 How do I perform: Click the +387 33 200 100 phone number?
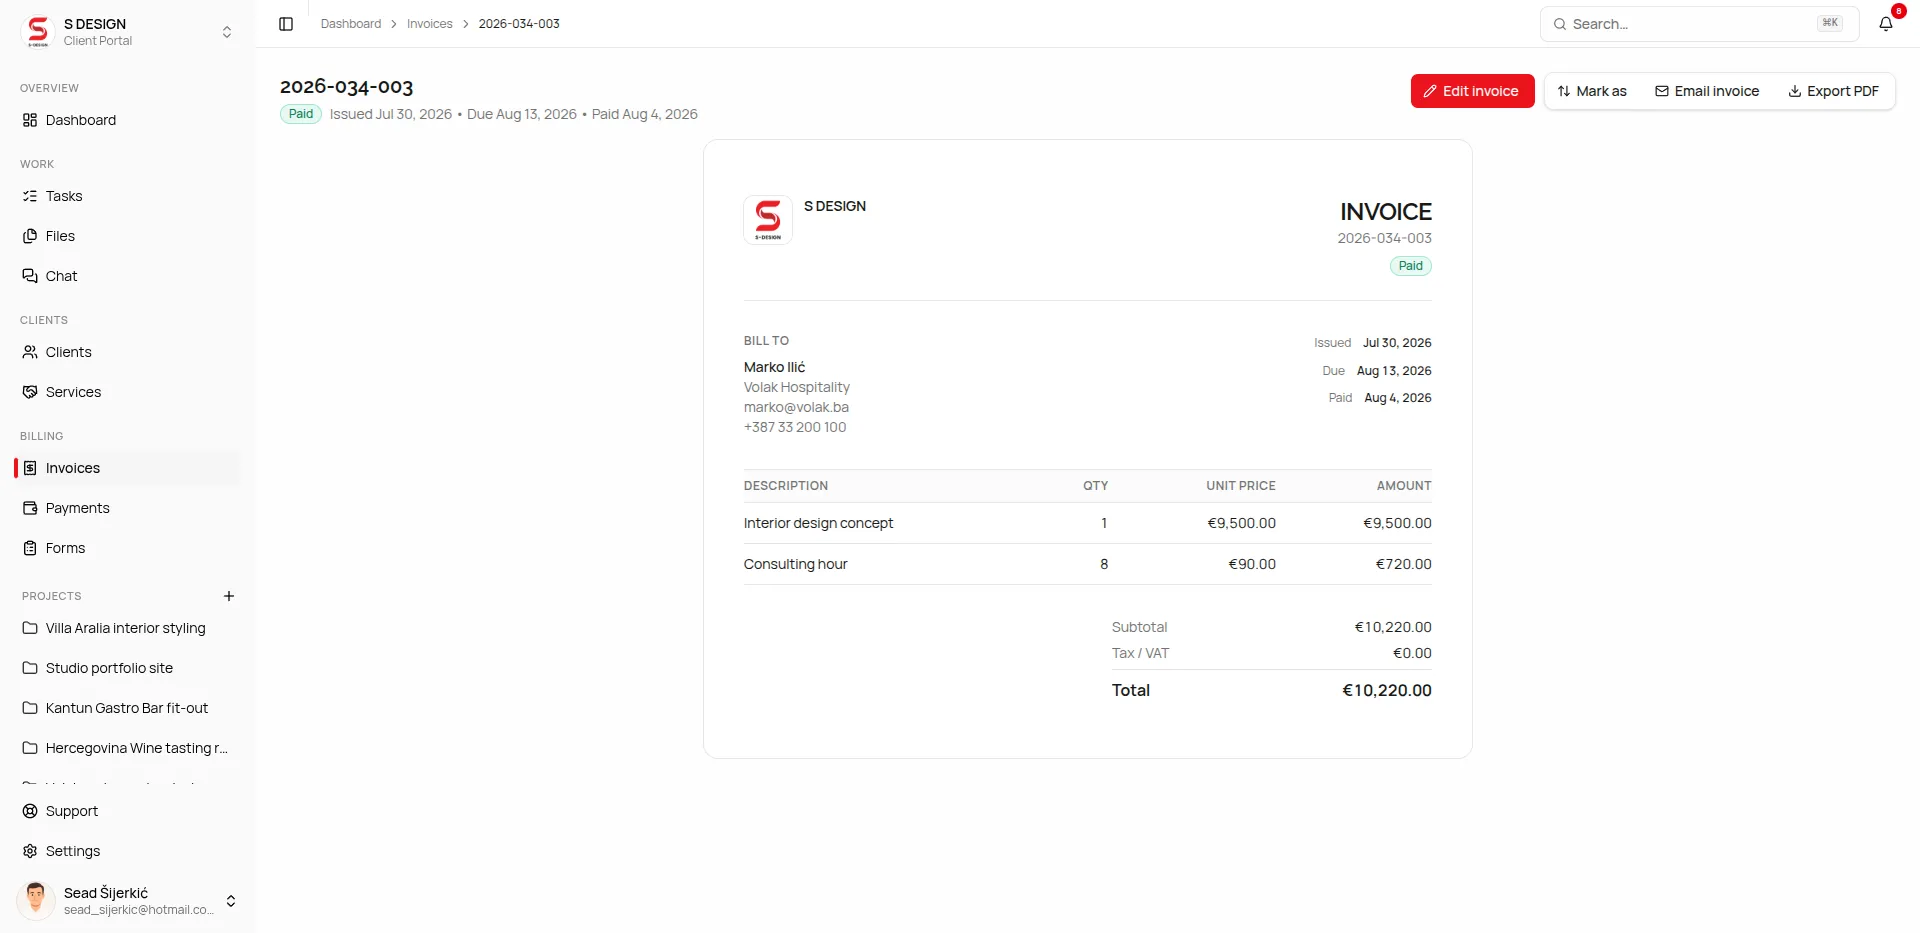(795, 427)
